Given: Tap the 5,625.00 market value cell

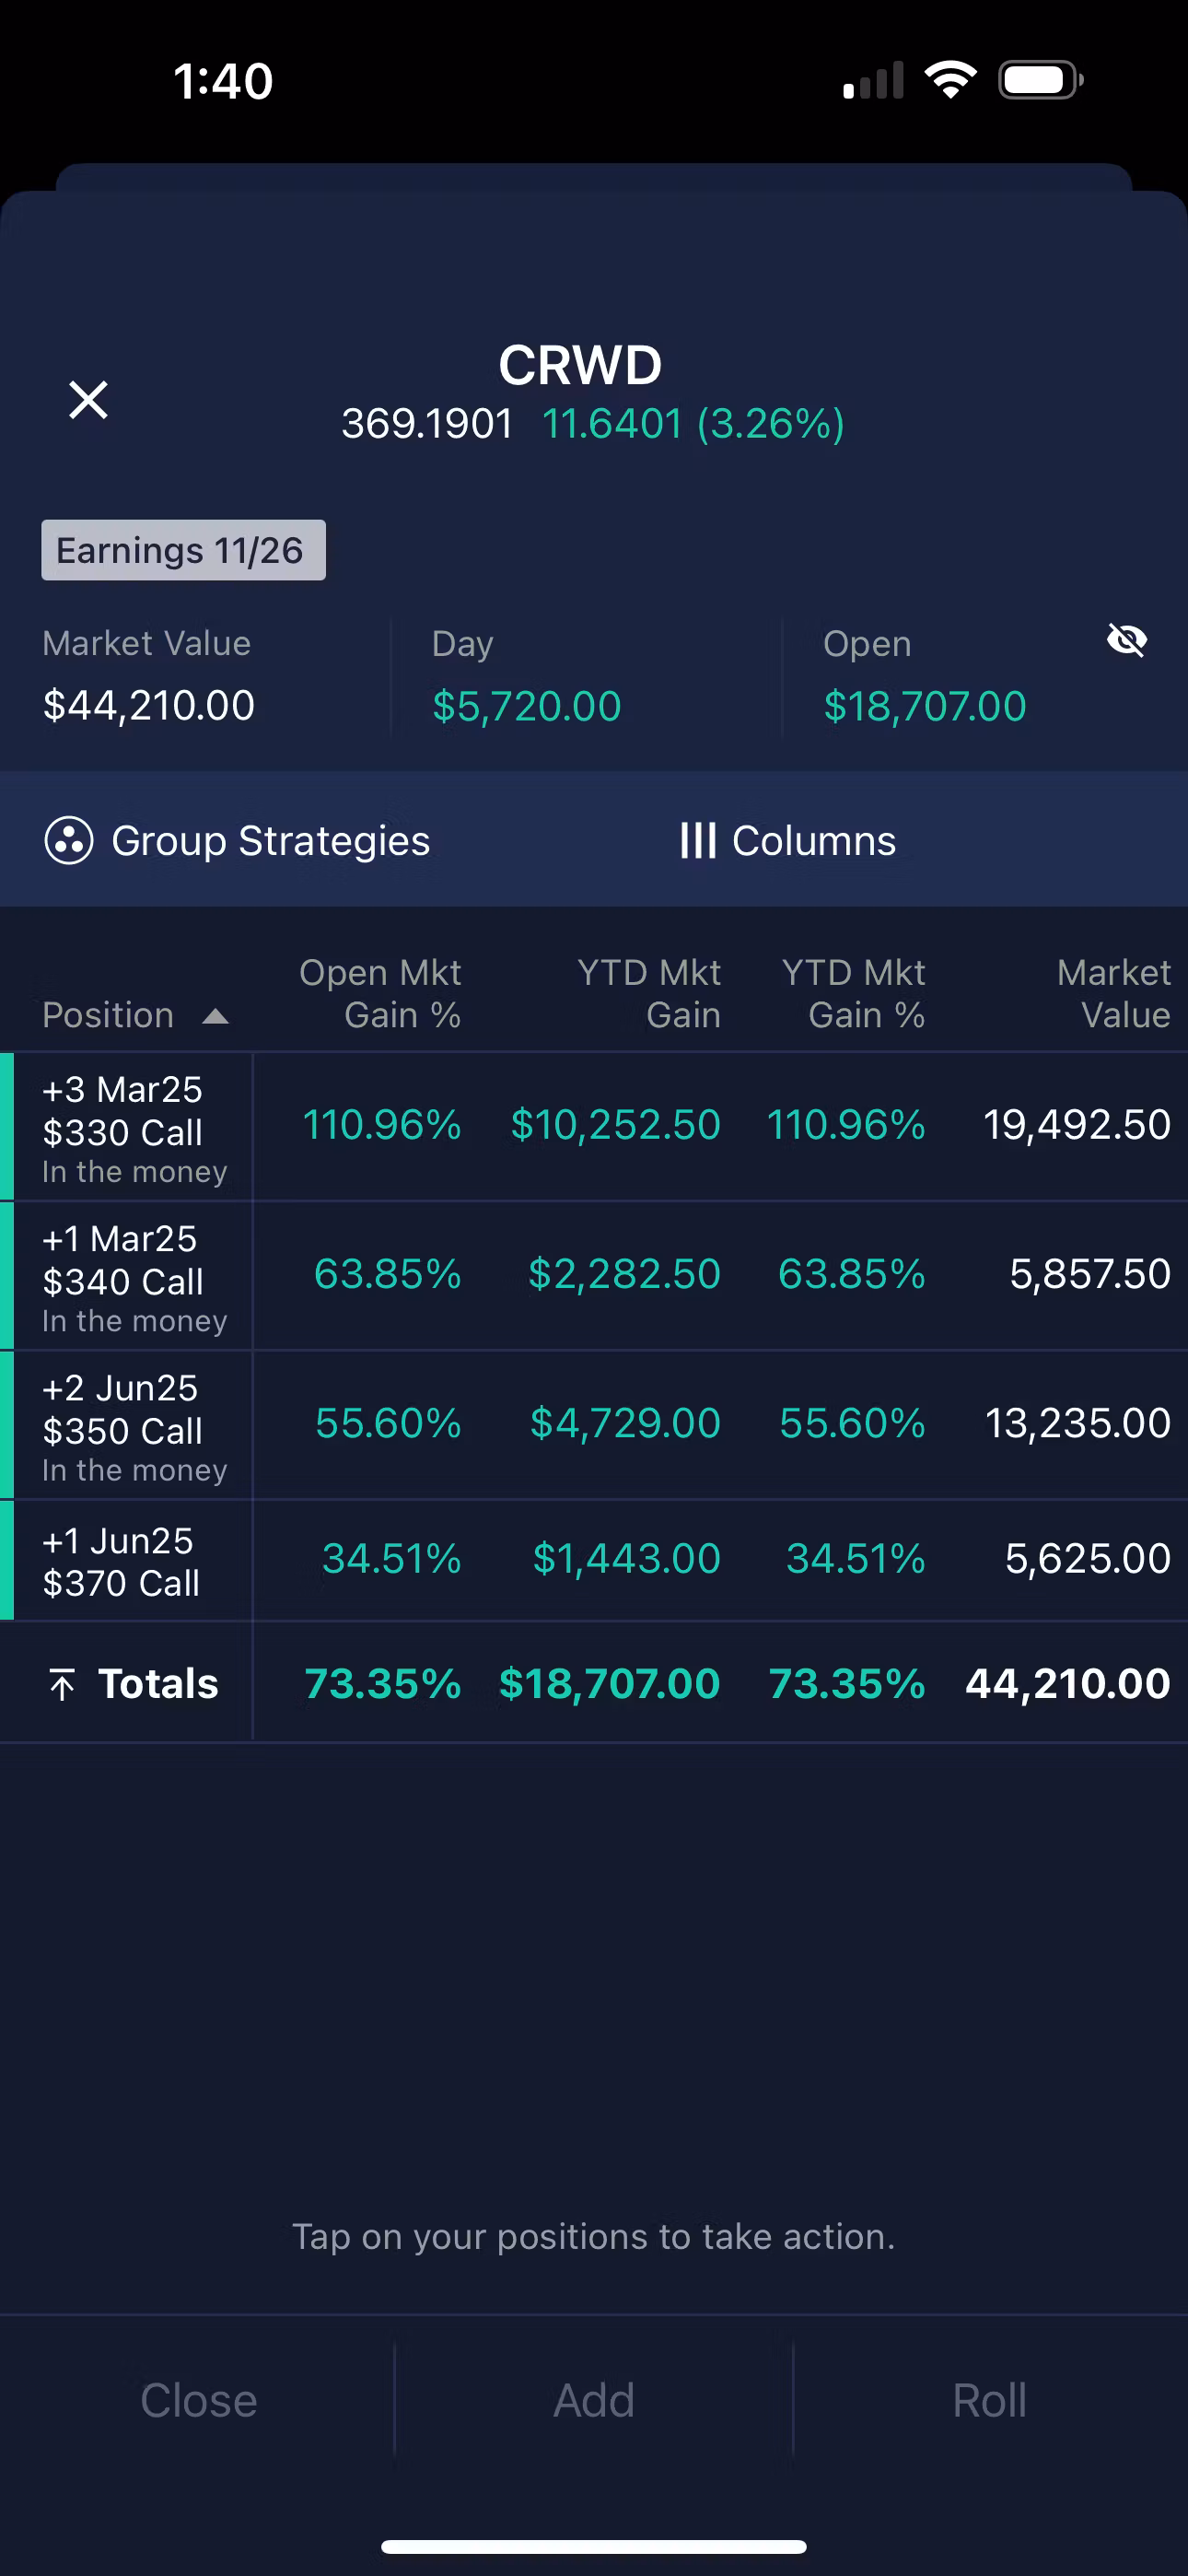Looking at the screenshot, I should click(x=1088, y=1558).
